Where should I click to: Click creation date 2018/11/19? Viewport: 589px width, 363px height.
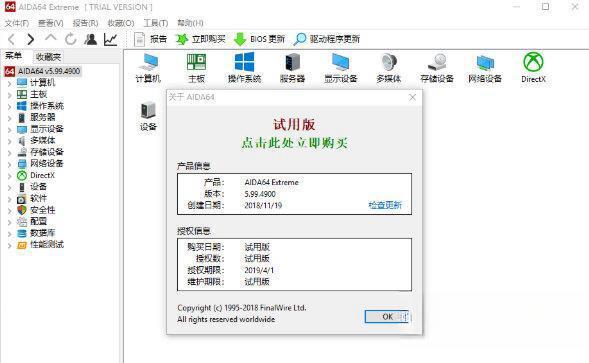(263, 206)
